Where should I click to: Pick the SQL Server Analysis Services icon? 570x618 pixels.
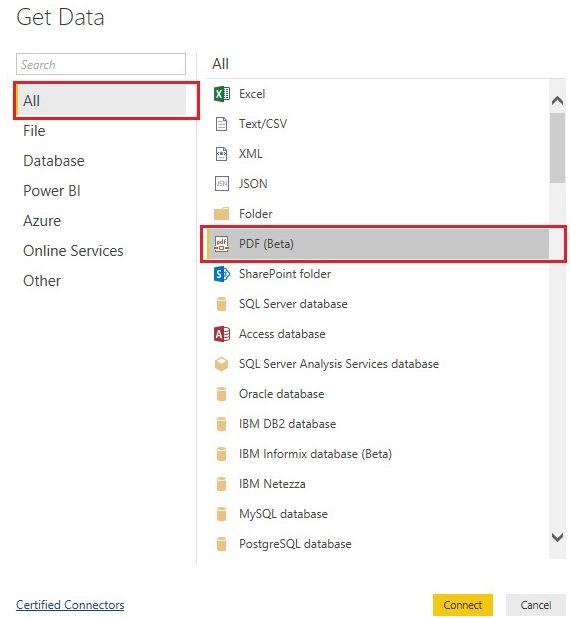222,364
